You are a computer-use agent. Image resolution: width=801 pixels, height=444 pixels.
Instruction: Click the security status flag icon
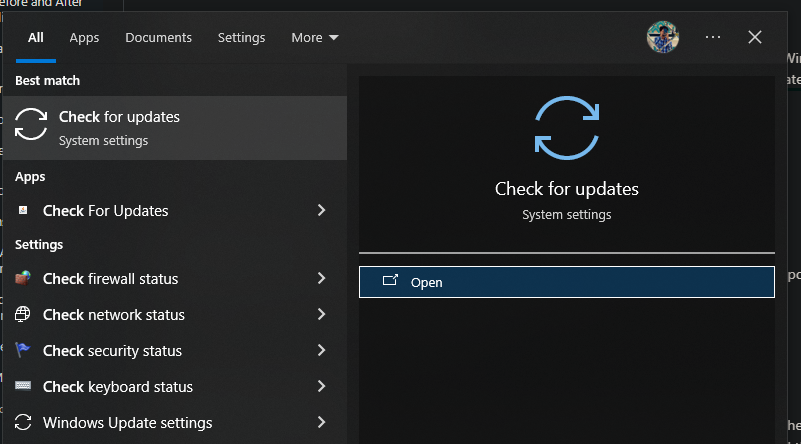pos(23,351)
